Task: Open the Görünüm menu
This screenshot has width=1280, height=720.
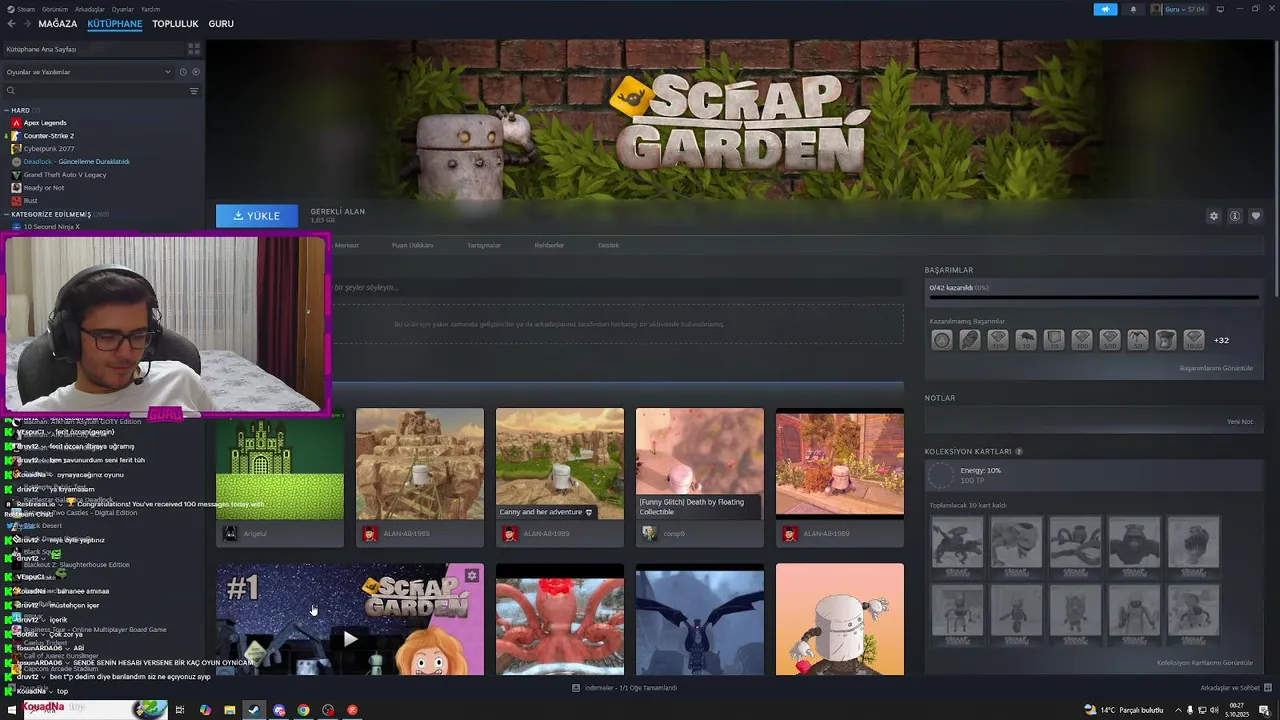Action: [x=55, y=9]
